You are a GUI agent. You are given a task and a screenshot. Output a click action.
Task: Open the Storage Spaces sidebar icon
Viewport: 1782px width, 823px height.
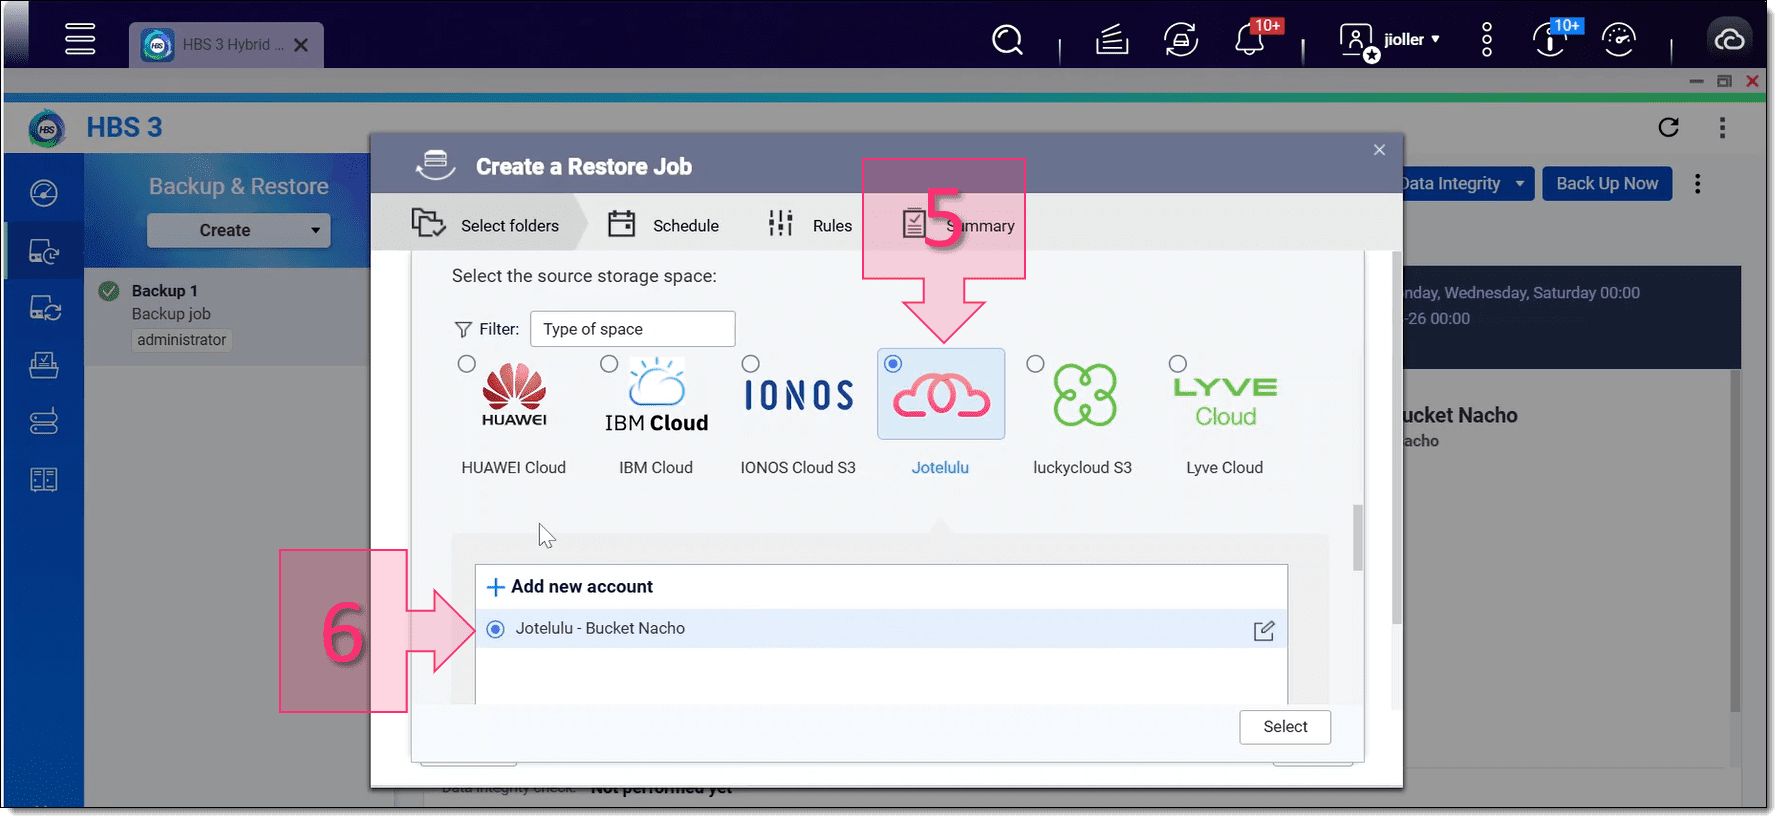[x=44, y=422]
